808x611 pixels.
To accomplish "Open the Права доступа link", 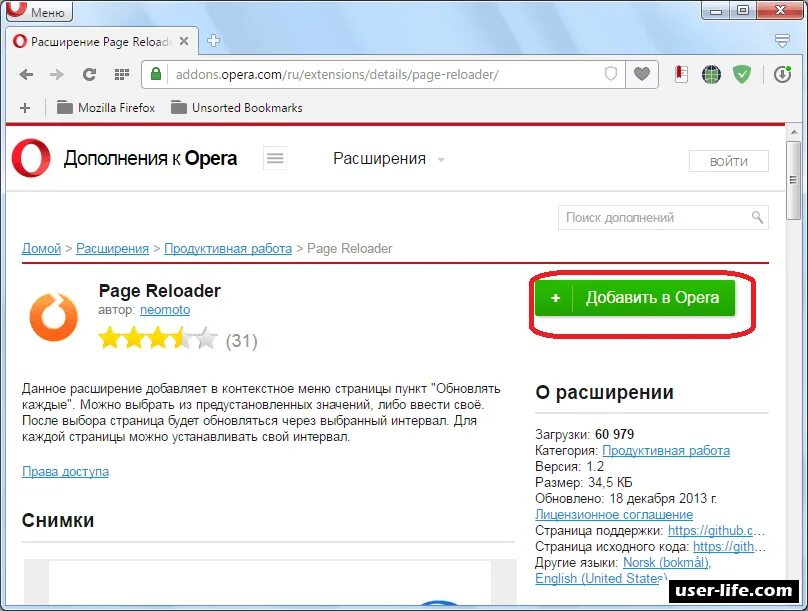I will coord(65,471).
